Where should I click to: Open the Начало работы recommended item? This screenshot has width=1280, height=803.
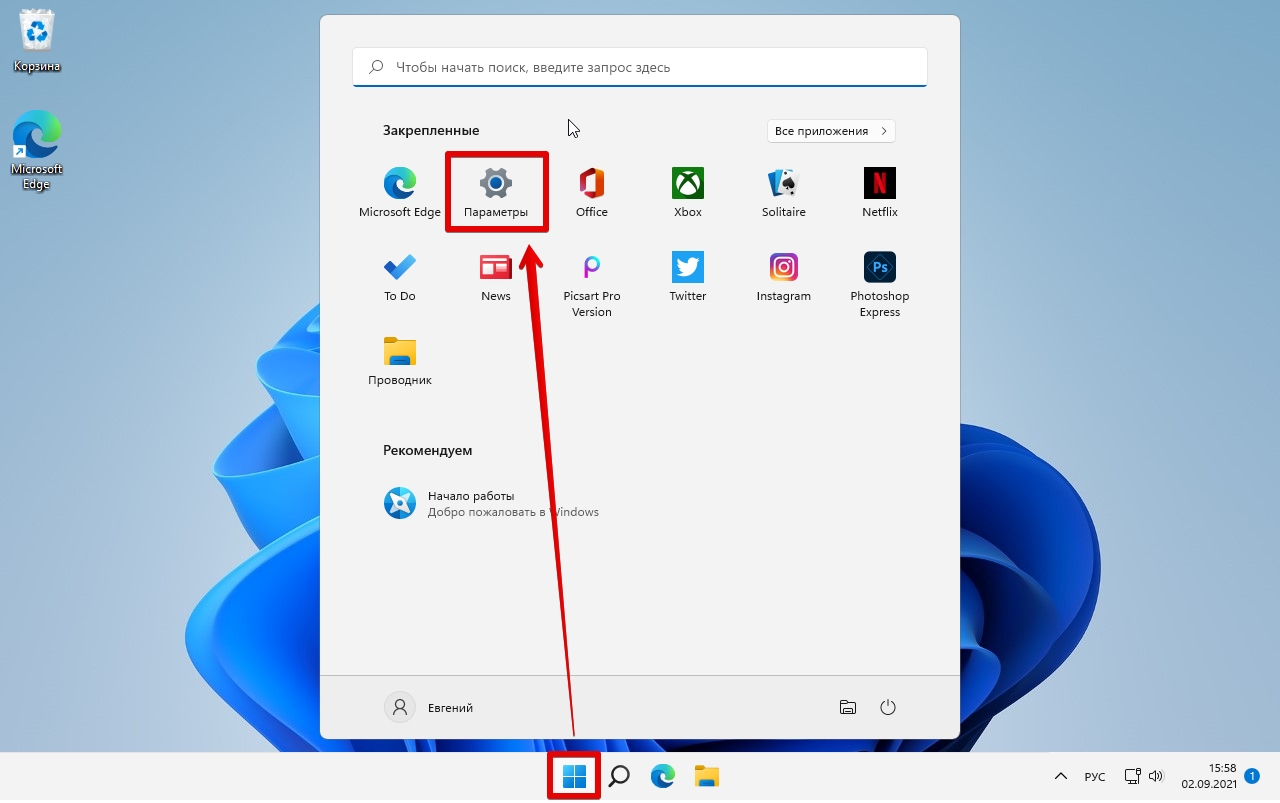(x=491, y=503)
